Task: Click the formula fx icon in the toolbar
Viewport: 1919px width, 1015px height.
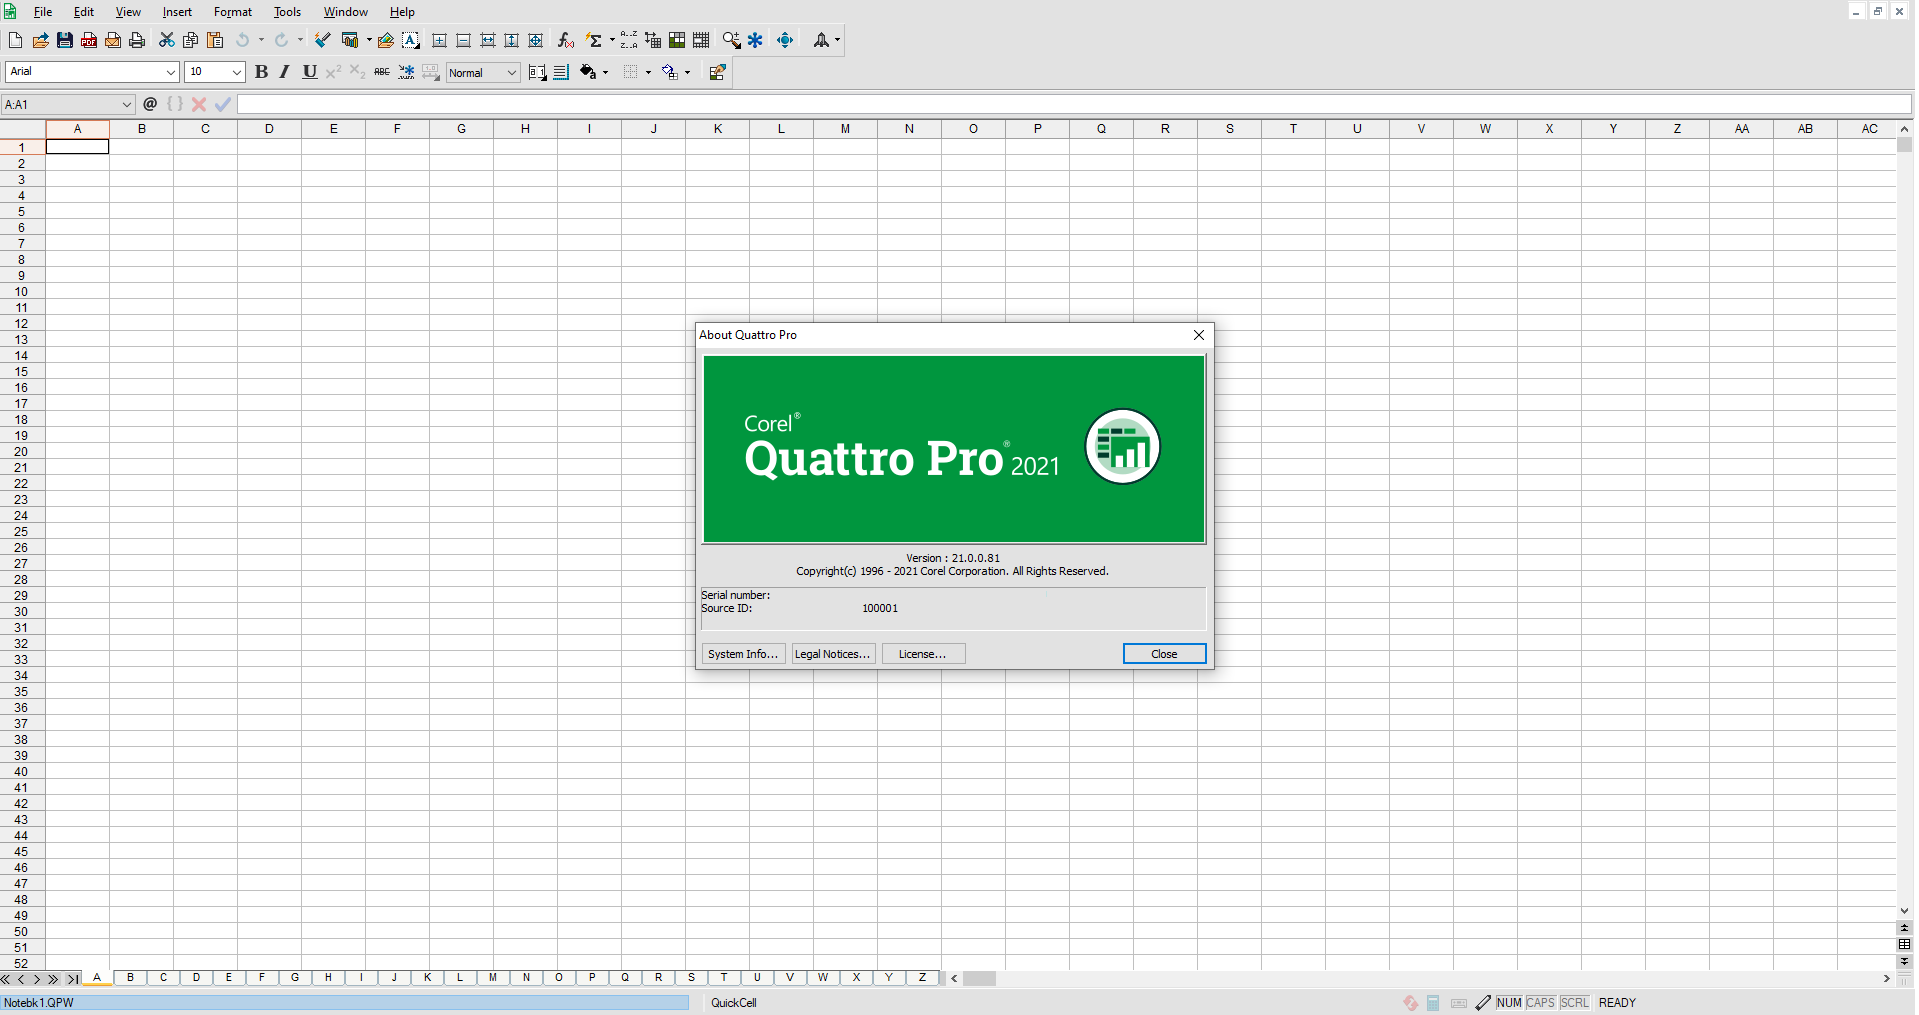Action: [566, 40]
